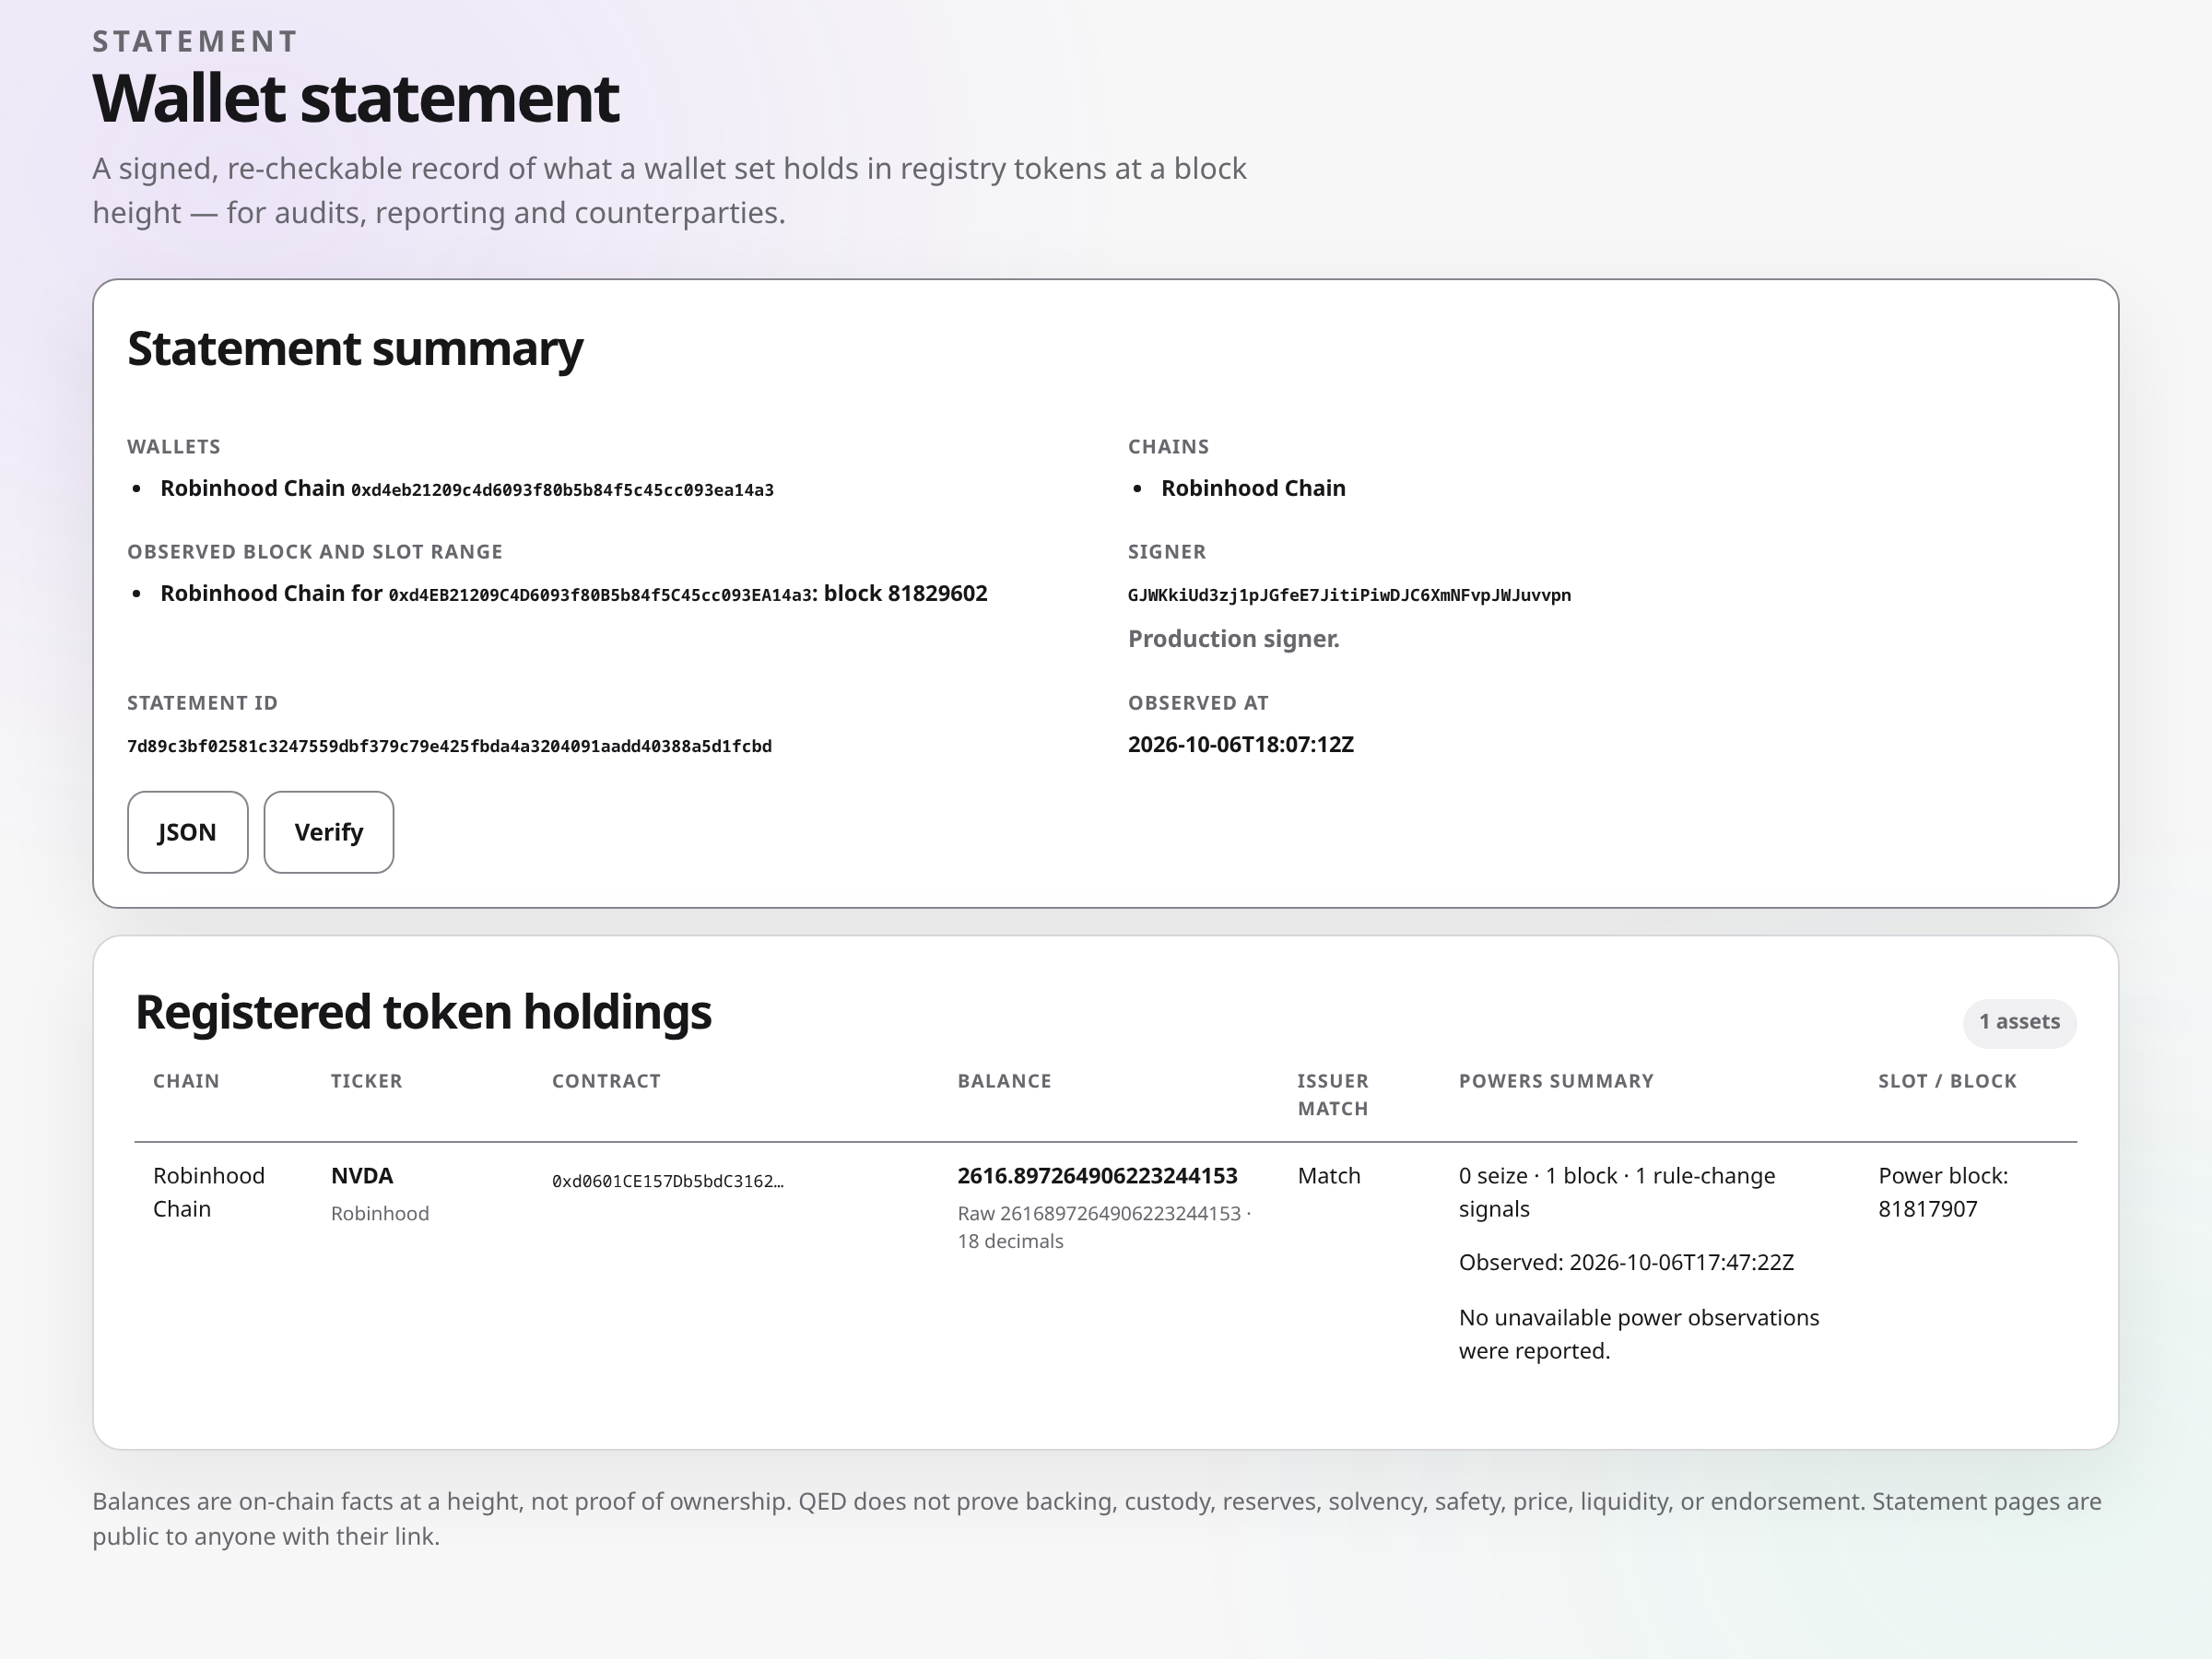Click the Robinhood issuer name under NVDA
Image resolution: width=2212 pixels, height=1659 pixels.
pyautogui.click(x=380, y=1213)
